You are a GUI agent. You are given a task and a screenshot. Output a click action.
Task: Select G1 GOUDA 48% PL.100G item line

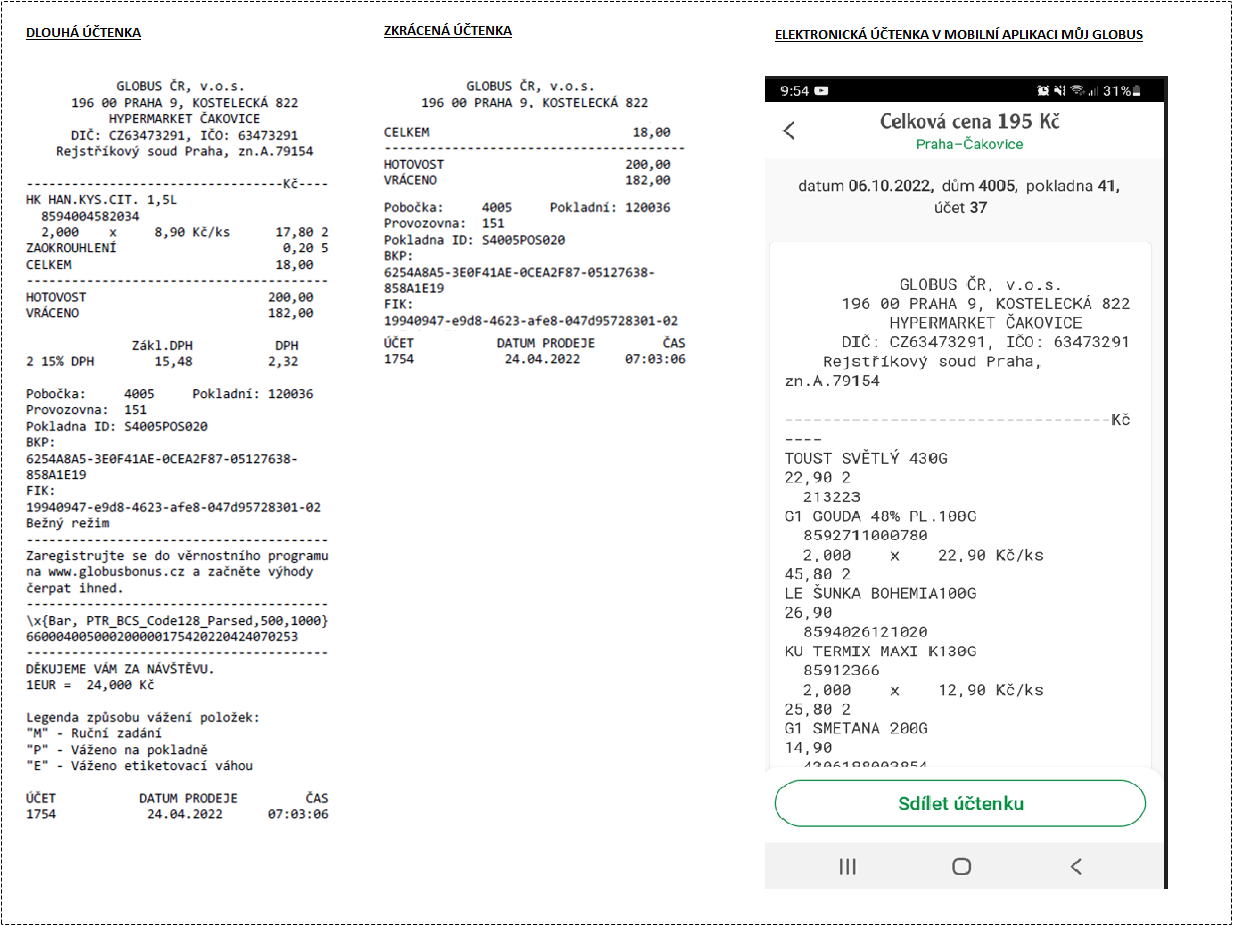click(880, 516)
